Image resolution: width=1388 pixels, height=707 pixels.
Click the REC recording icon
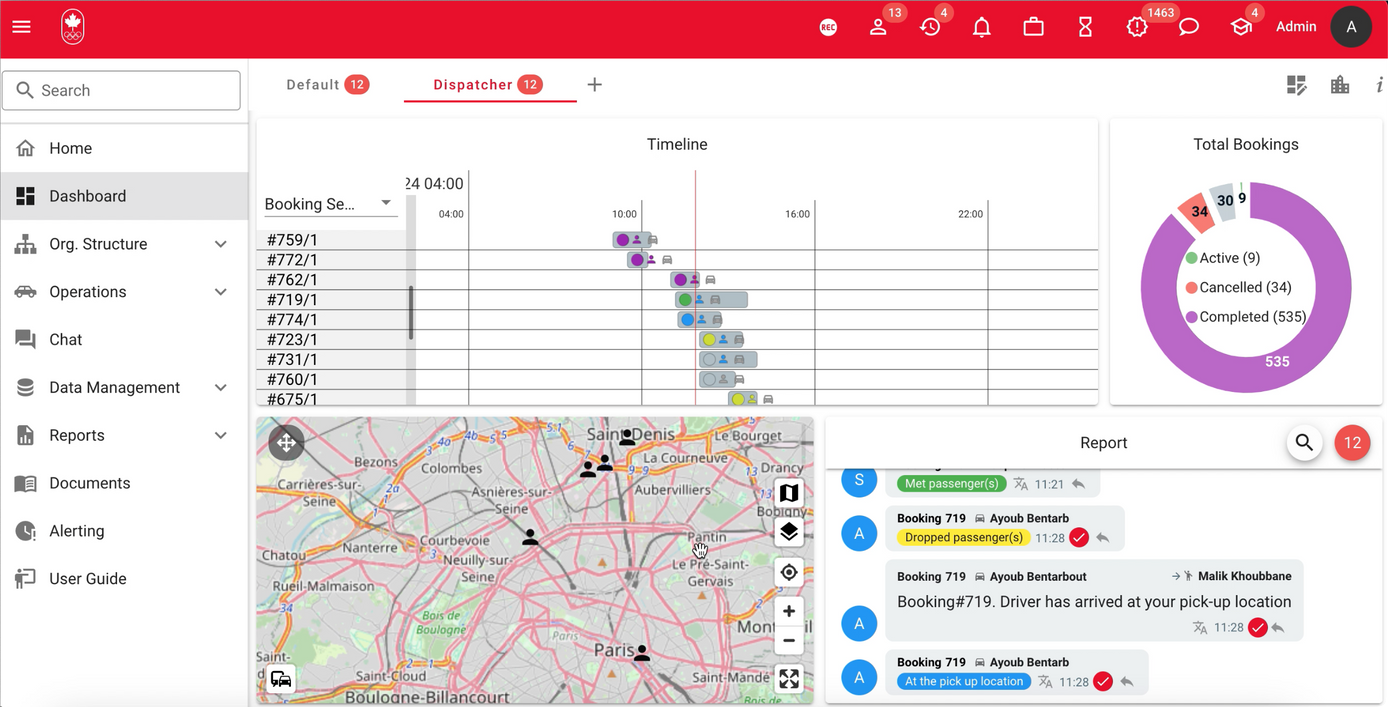(x=828, y=28)
